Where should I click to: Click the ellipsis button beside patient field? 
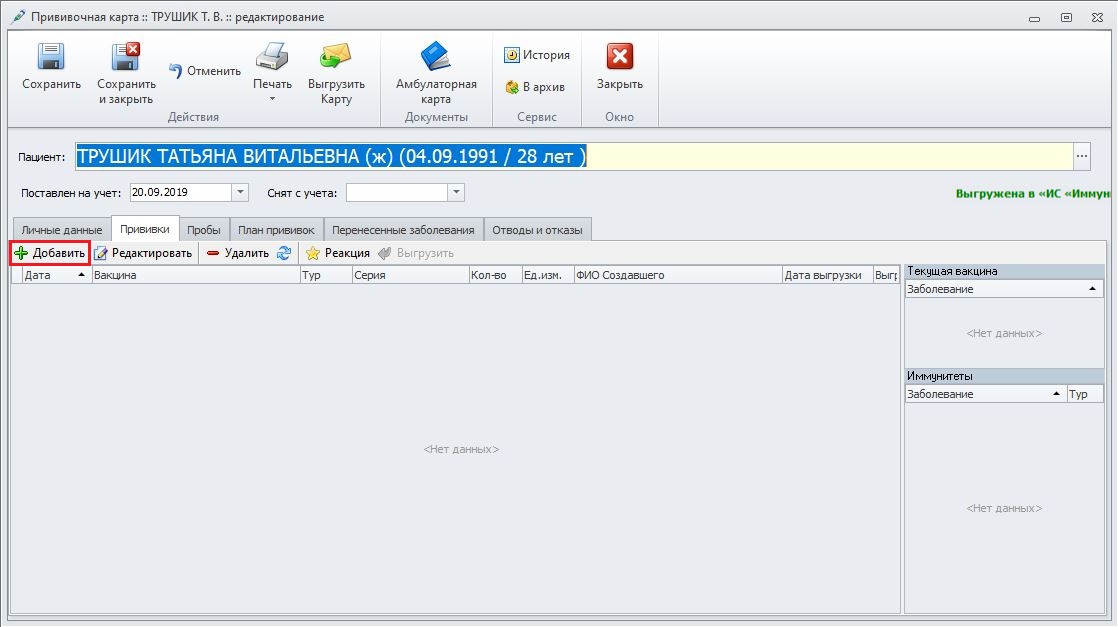1082,157
